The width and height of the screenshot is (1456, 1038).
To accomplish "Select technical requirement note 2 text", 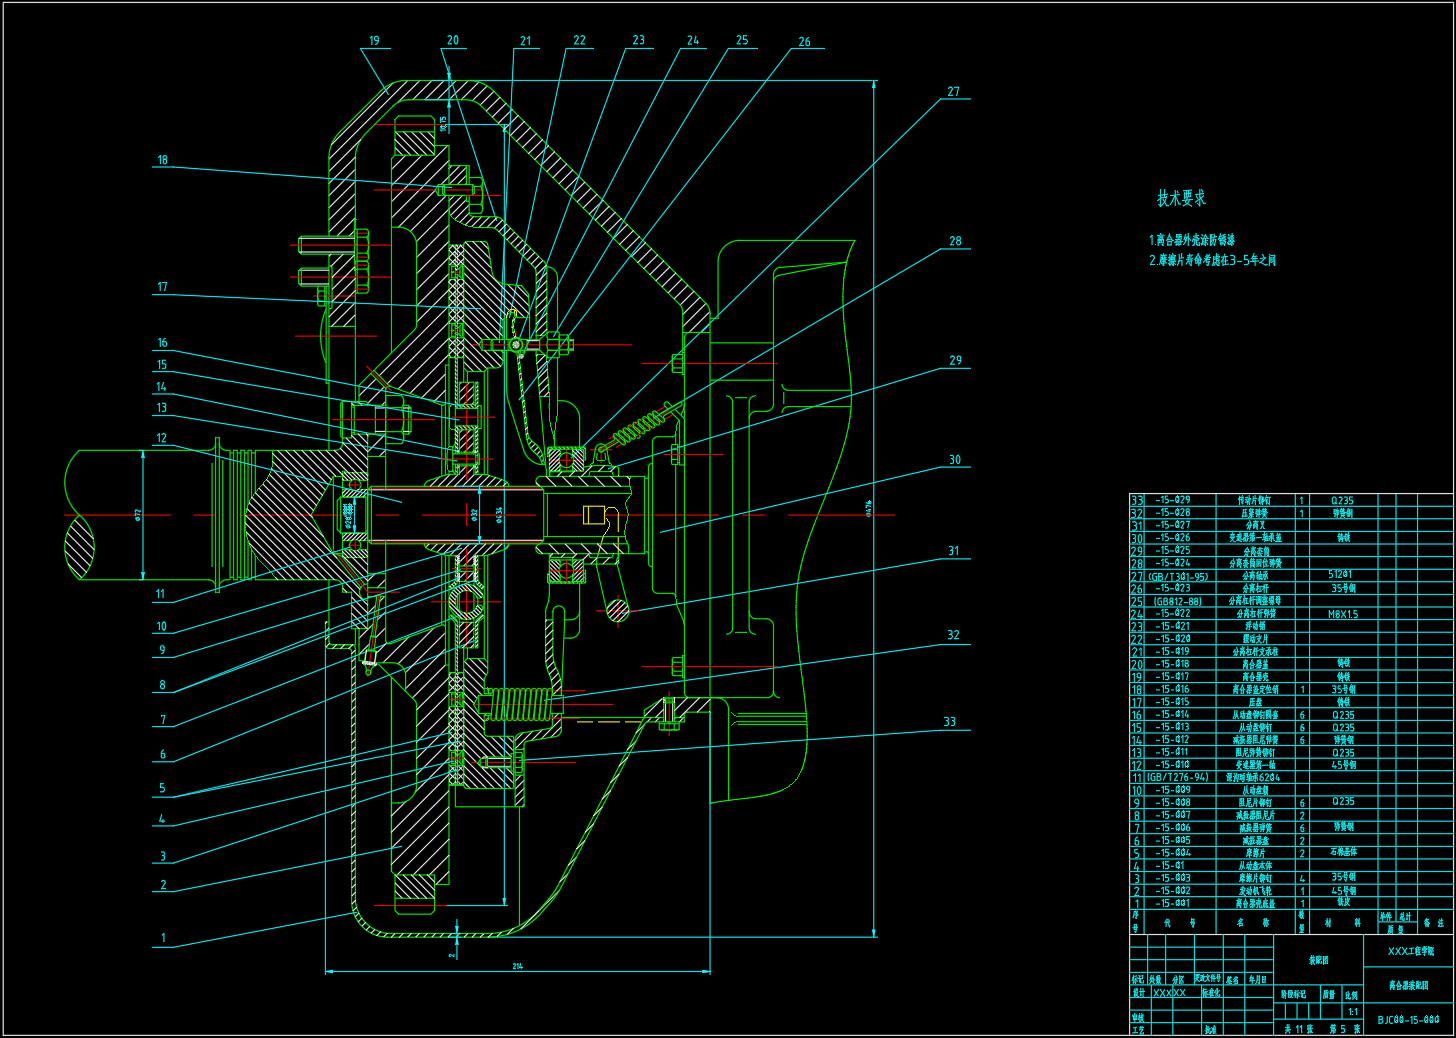I will pyautogui.click(x=1212, y=260).
